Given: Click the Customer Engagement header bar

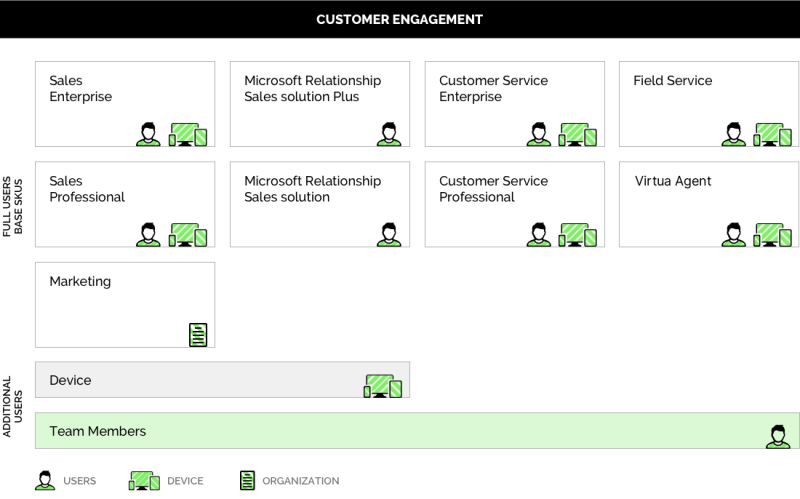Looking at the screenshot, I should pos(400,19).
